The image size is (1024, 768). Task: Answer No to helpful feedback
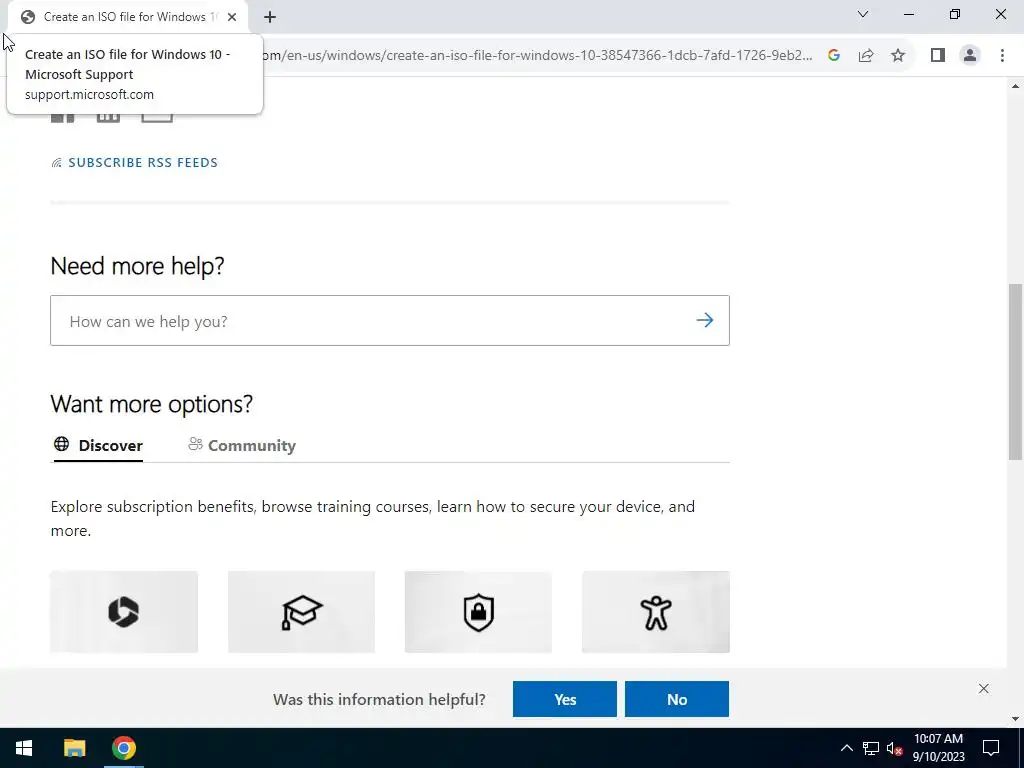[x=677, y=699]
